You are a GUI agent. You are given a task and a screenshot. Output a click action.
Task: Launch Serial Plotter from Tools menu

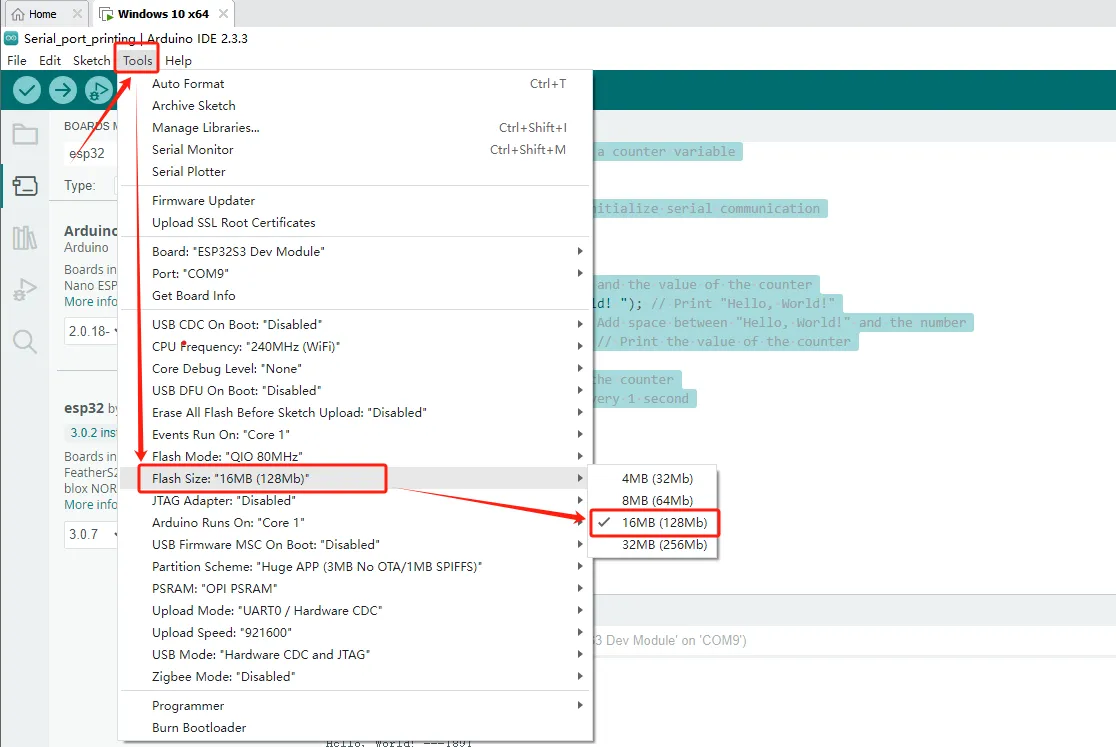355,171
